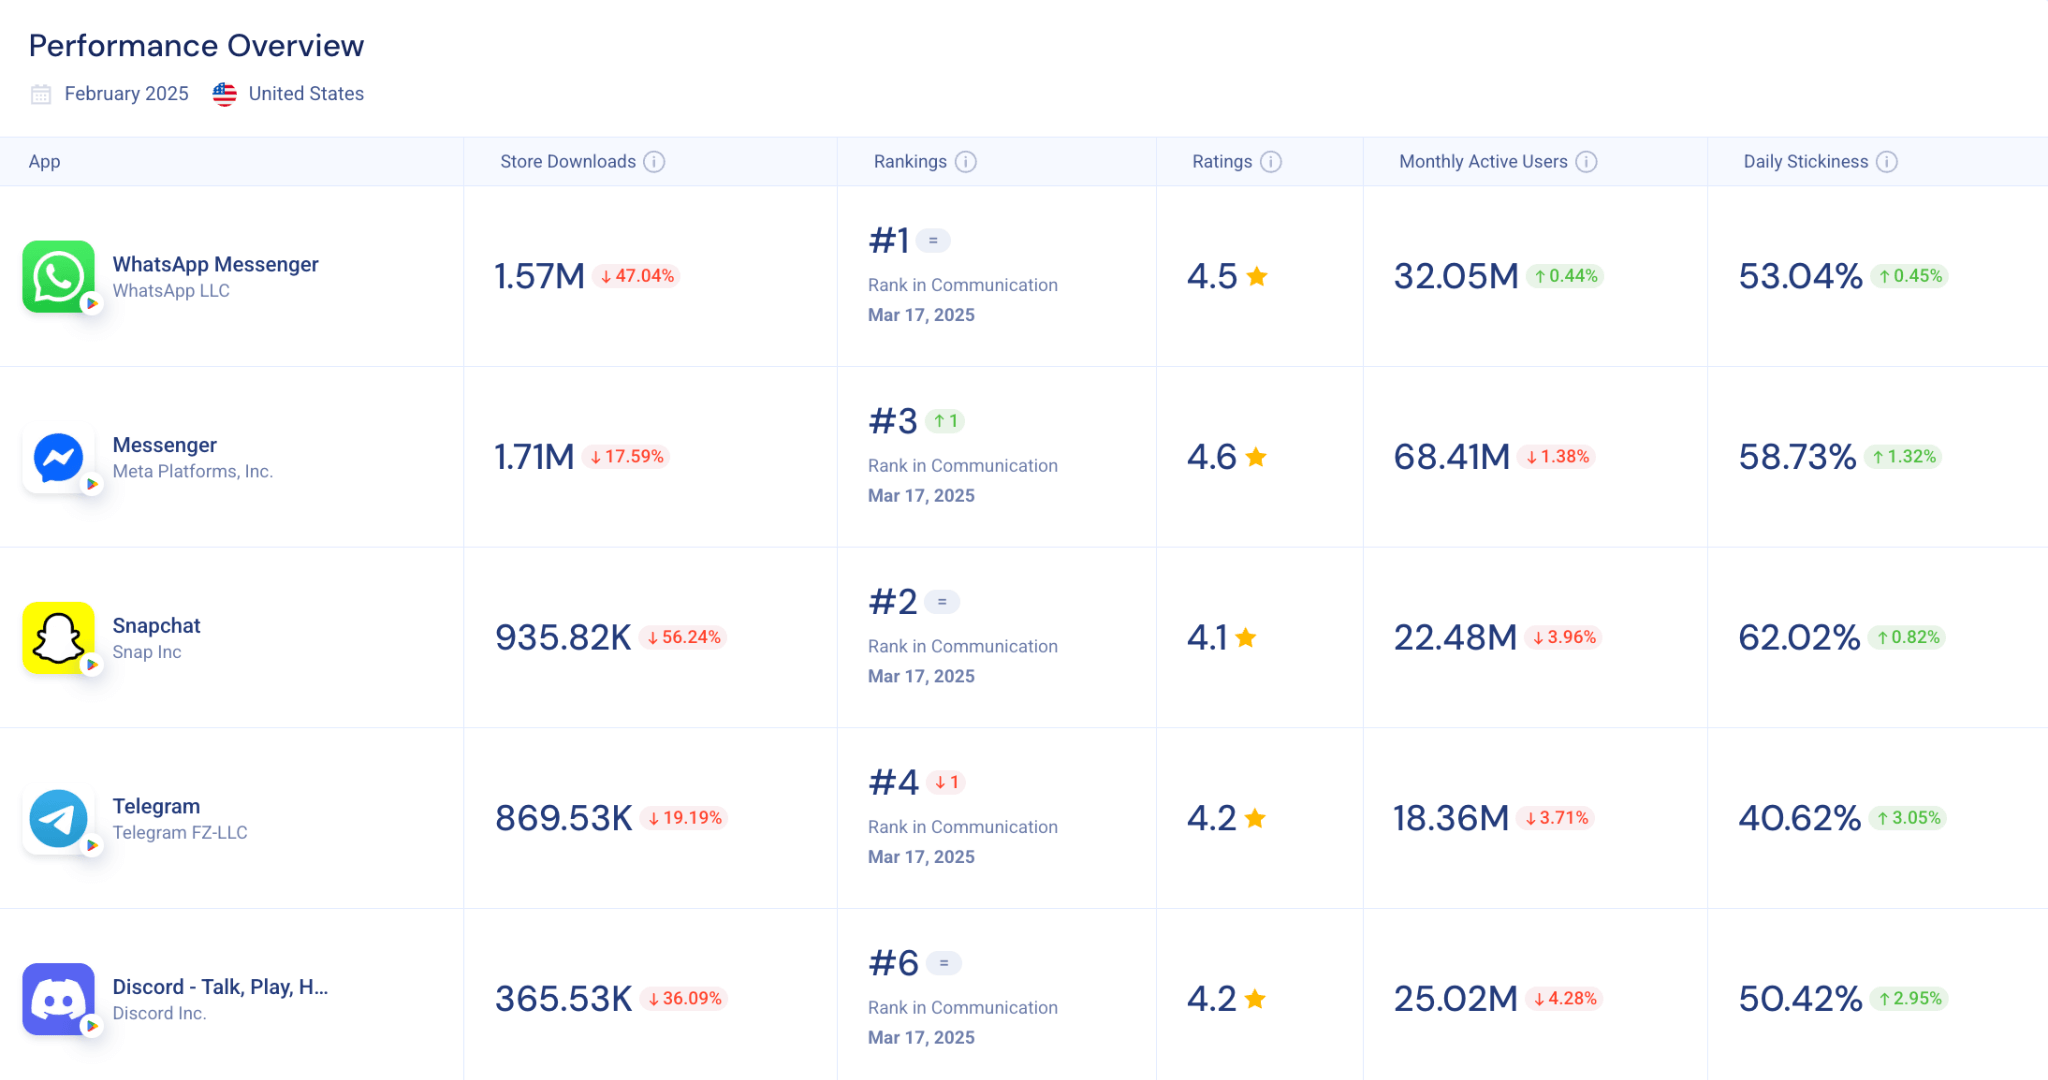This screenshot has width=2048, height=1080.
Task: Sort by Rankings column header
Action: pyautogui.click(x=911, y=162)
